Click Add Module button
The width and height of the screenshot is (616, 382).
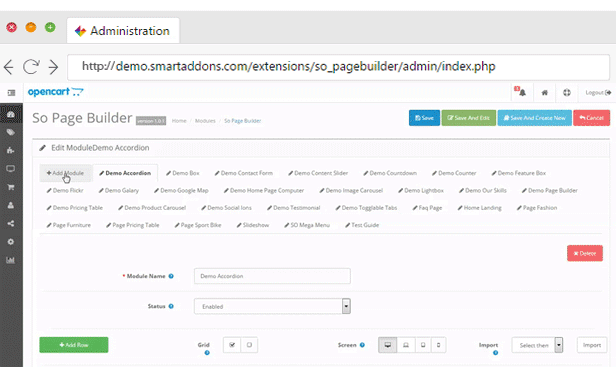click(65, 173)
